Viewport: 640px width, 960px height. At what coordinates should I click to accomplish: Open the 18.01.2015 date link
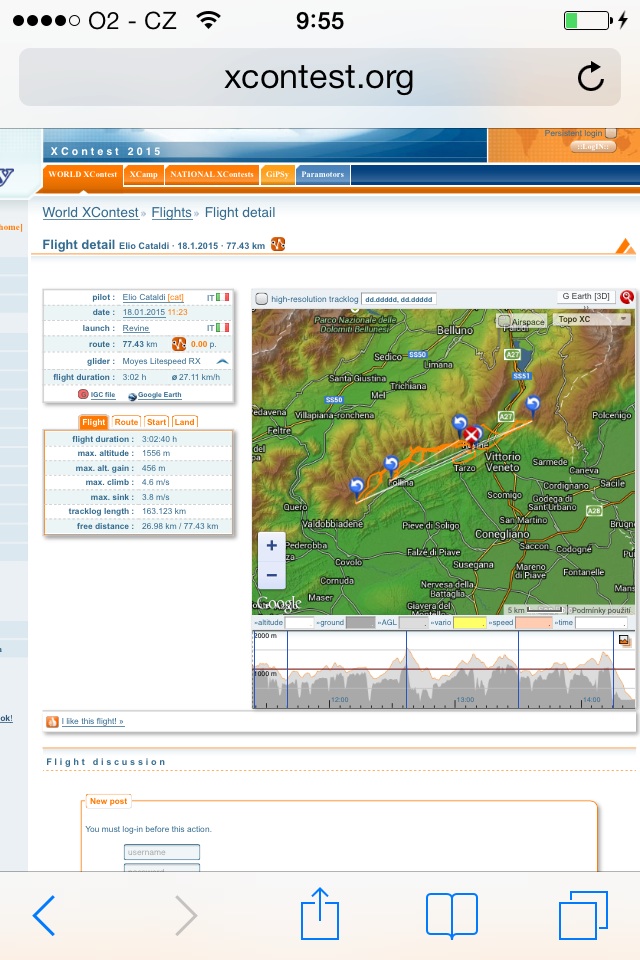[x=144, y=312]
